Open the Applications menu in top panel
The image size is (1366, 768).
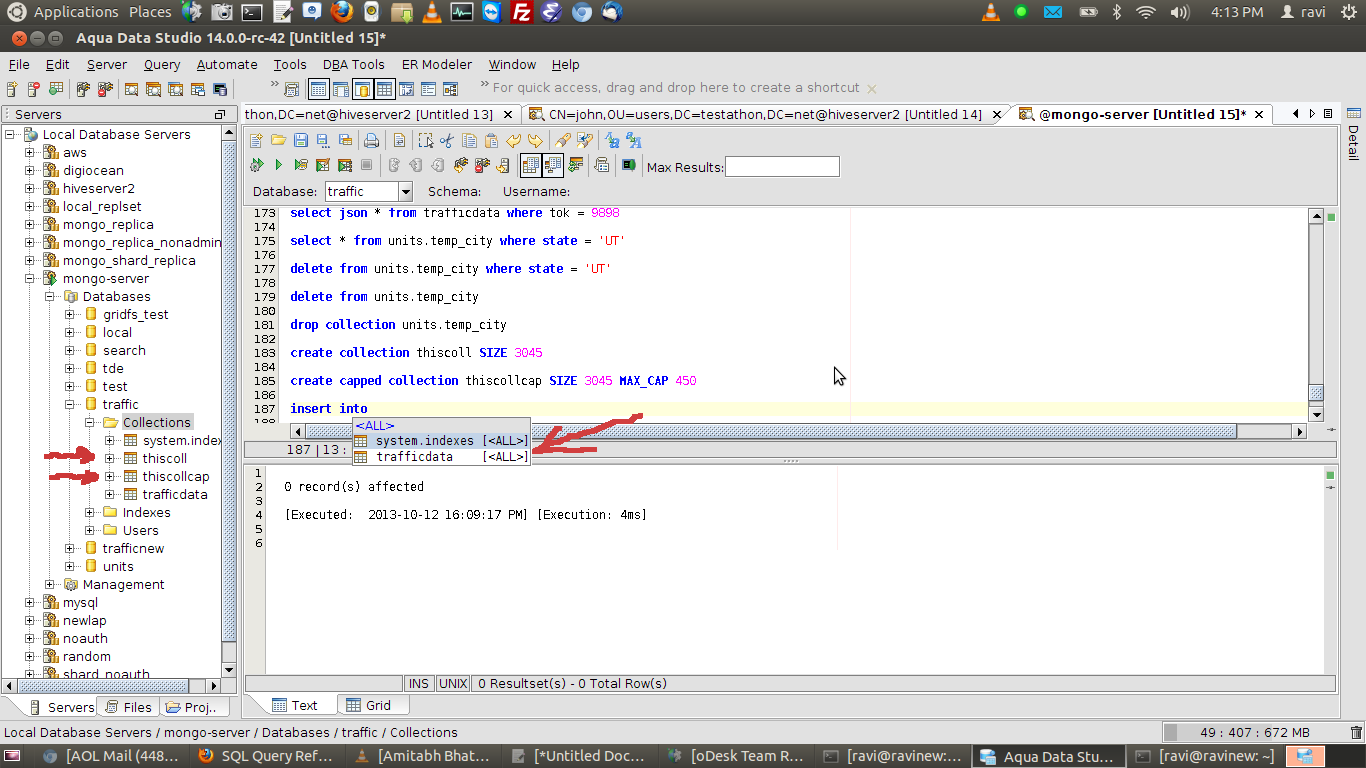75,12
